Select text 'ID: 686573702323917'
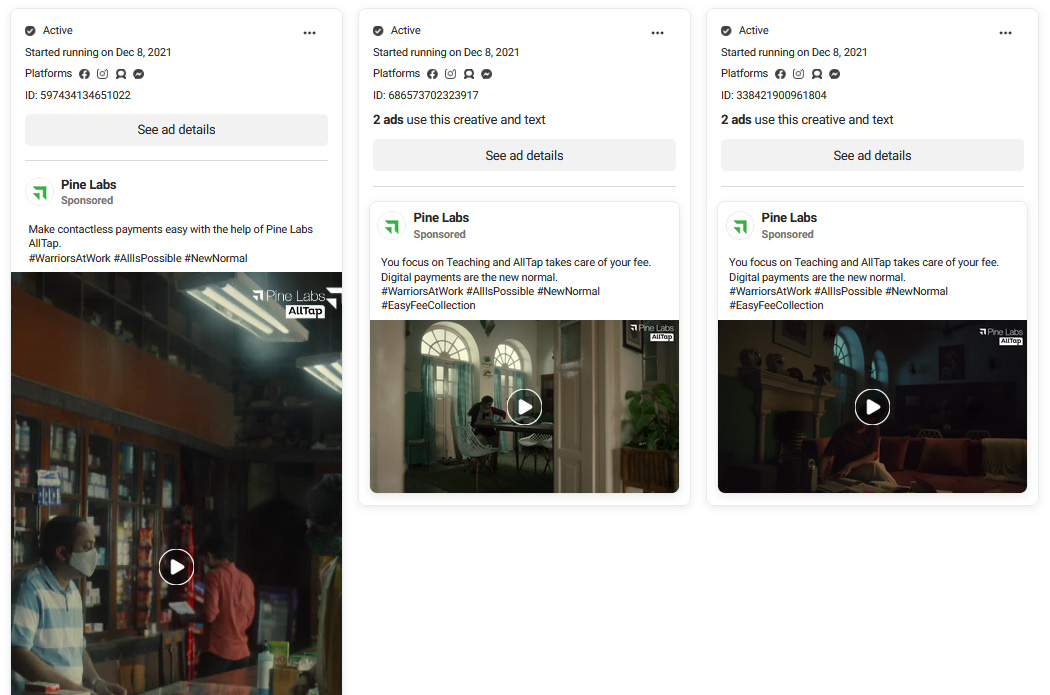1050x695 pixels. tap(426, 95)
